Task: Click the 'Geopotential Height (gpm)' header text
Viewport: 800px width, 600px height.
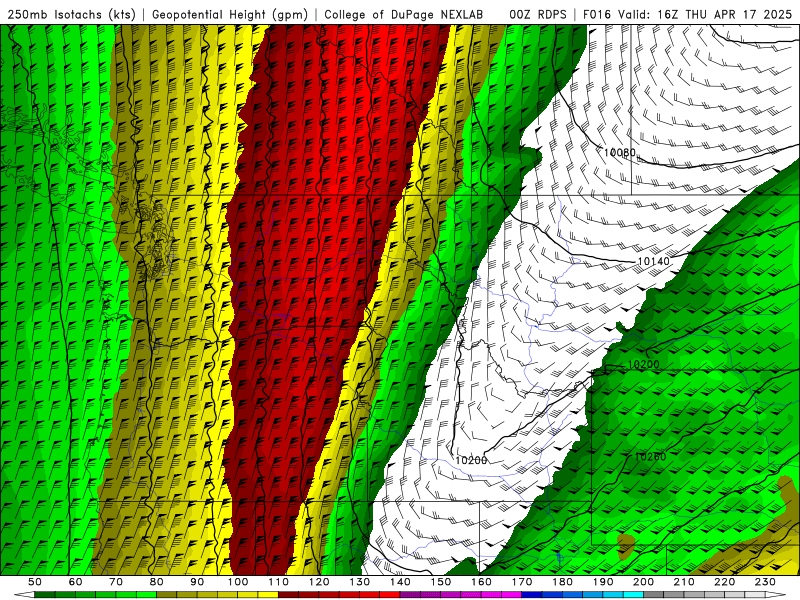Action: (230, 15)
